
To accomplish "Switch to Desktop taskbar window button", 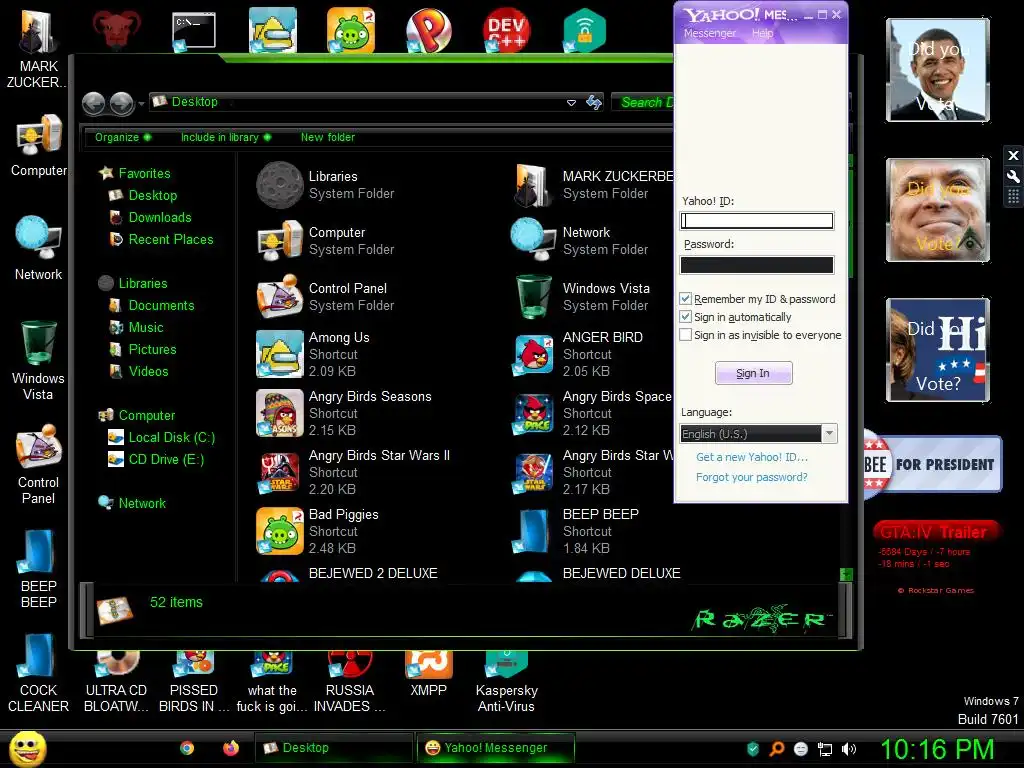I will 334,748.
